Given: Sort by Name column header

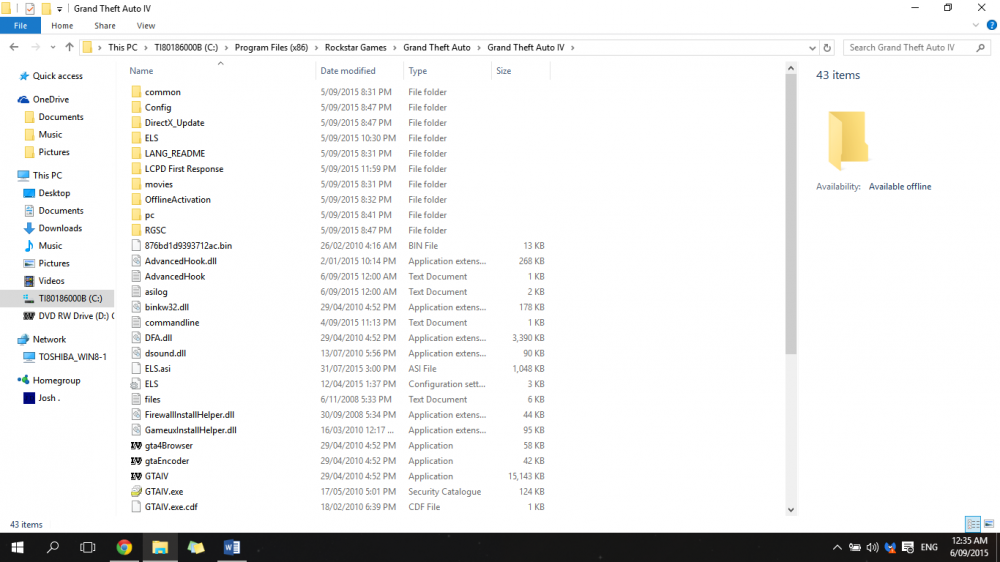Looking at the screenshot, I should (141, 71).
